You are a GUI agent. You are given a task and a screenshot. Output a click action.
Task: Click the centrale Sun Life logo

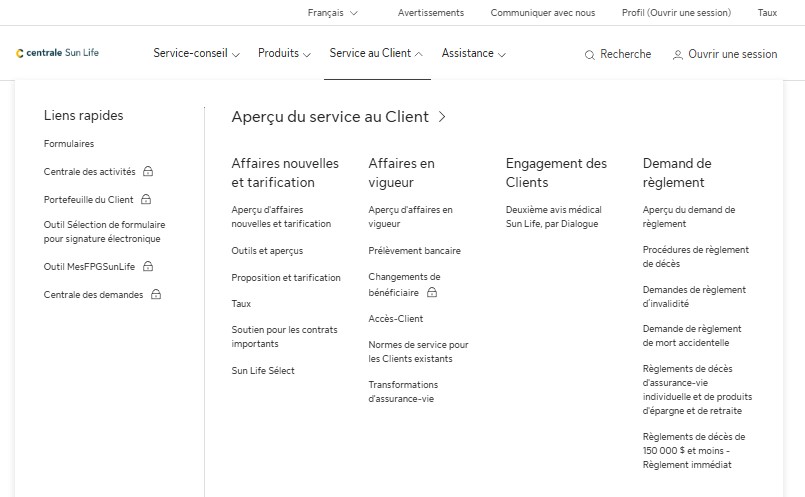pyautogui.click(x=57, y=53)
